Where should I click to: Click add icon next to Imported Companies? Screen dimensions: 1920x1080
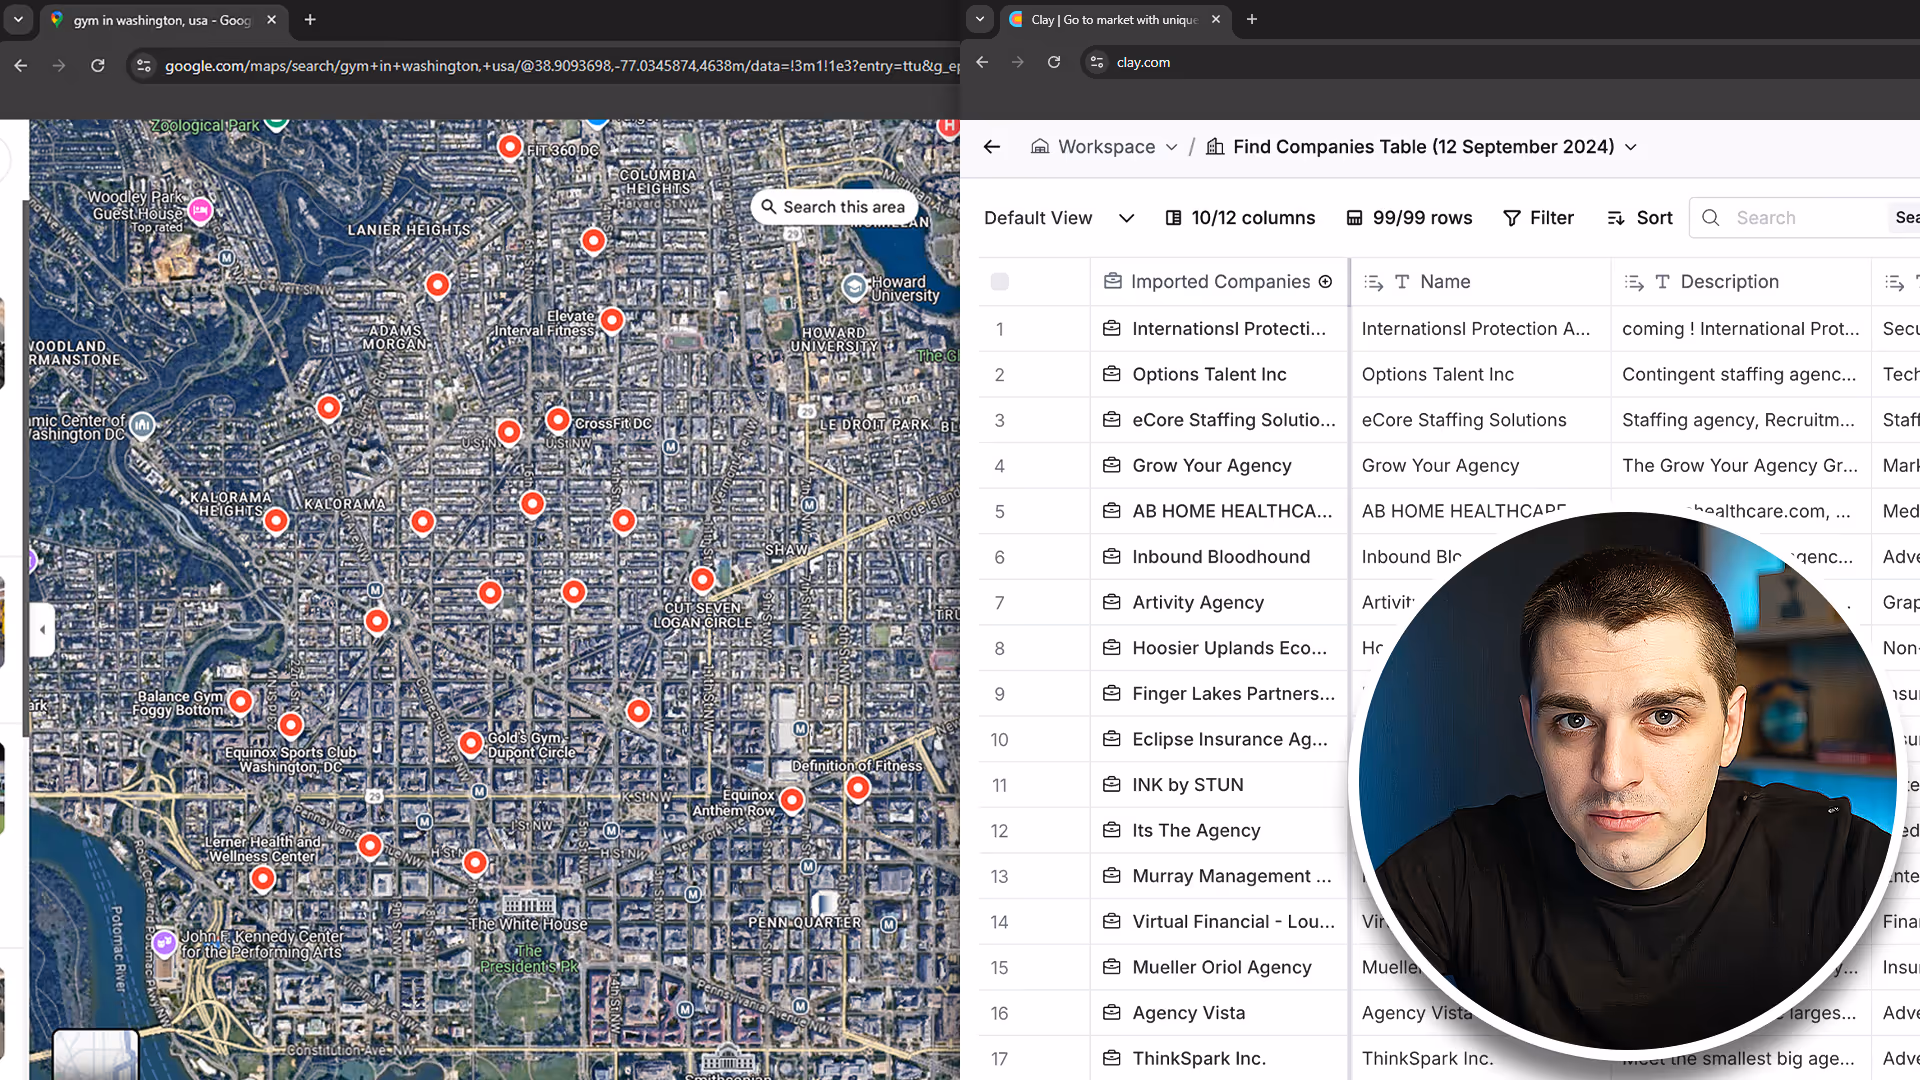click(x=1325, y=282)
